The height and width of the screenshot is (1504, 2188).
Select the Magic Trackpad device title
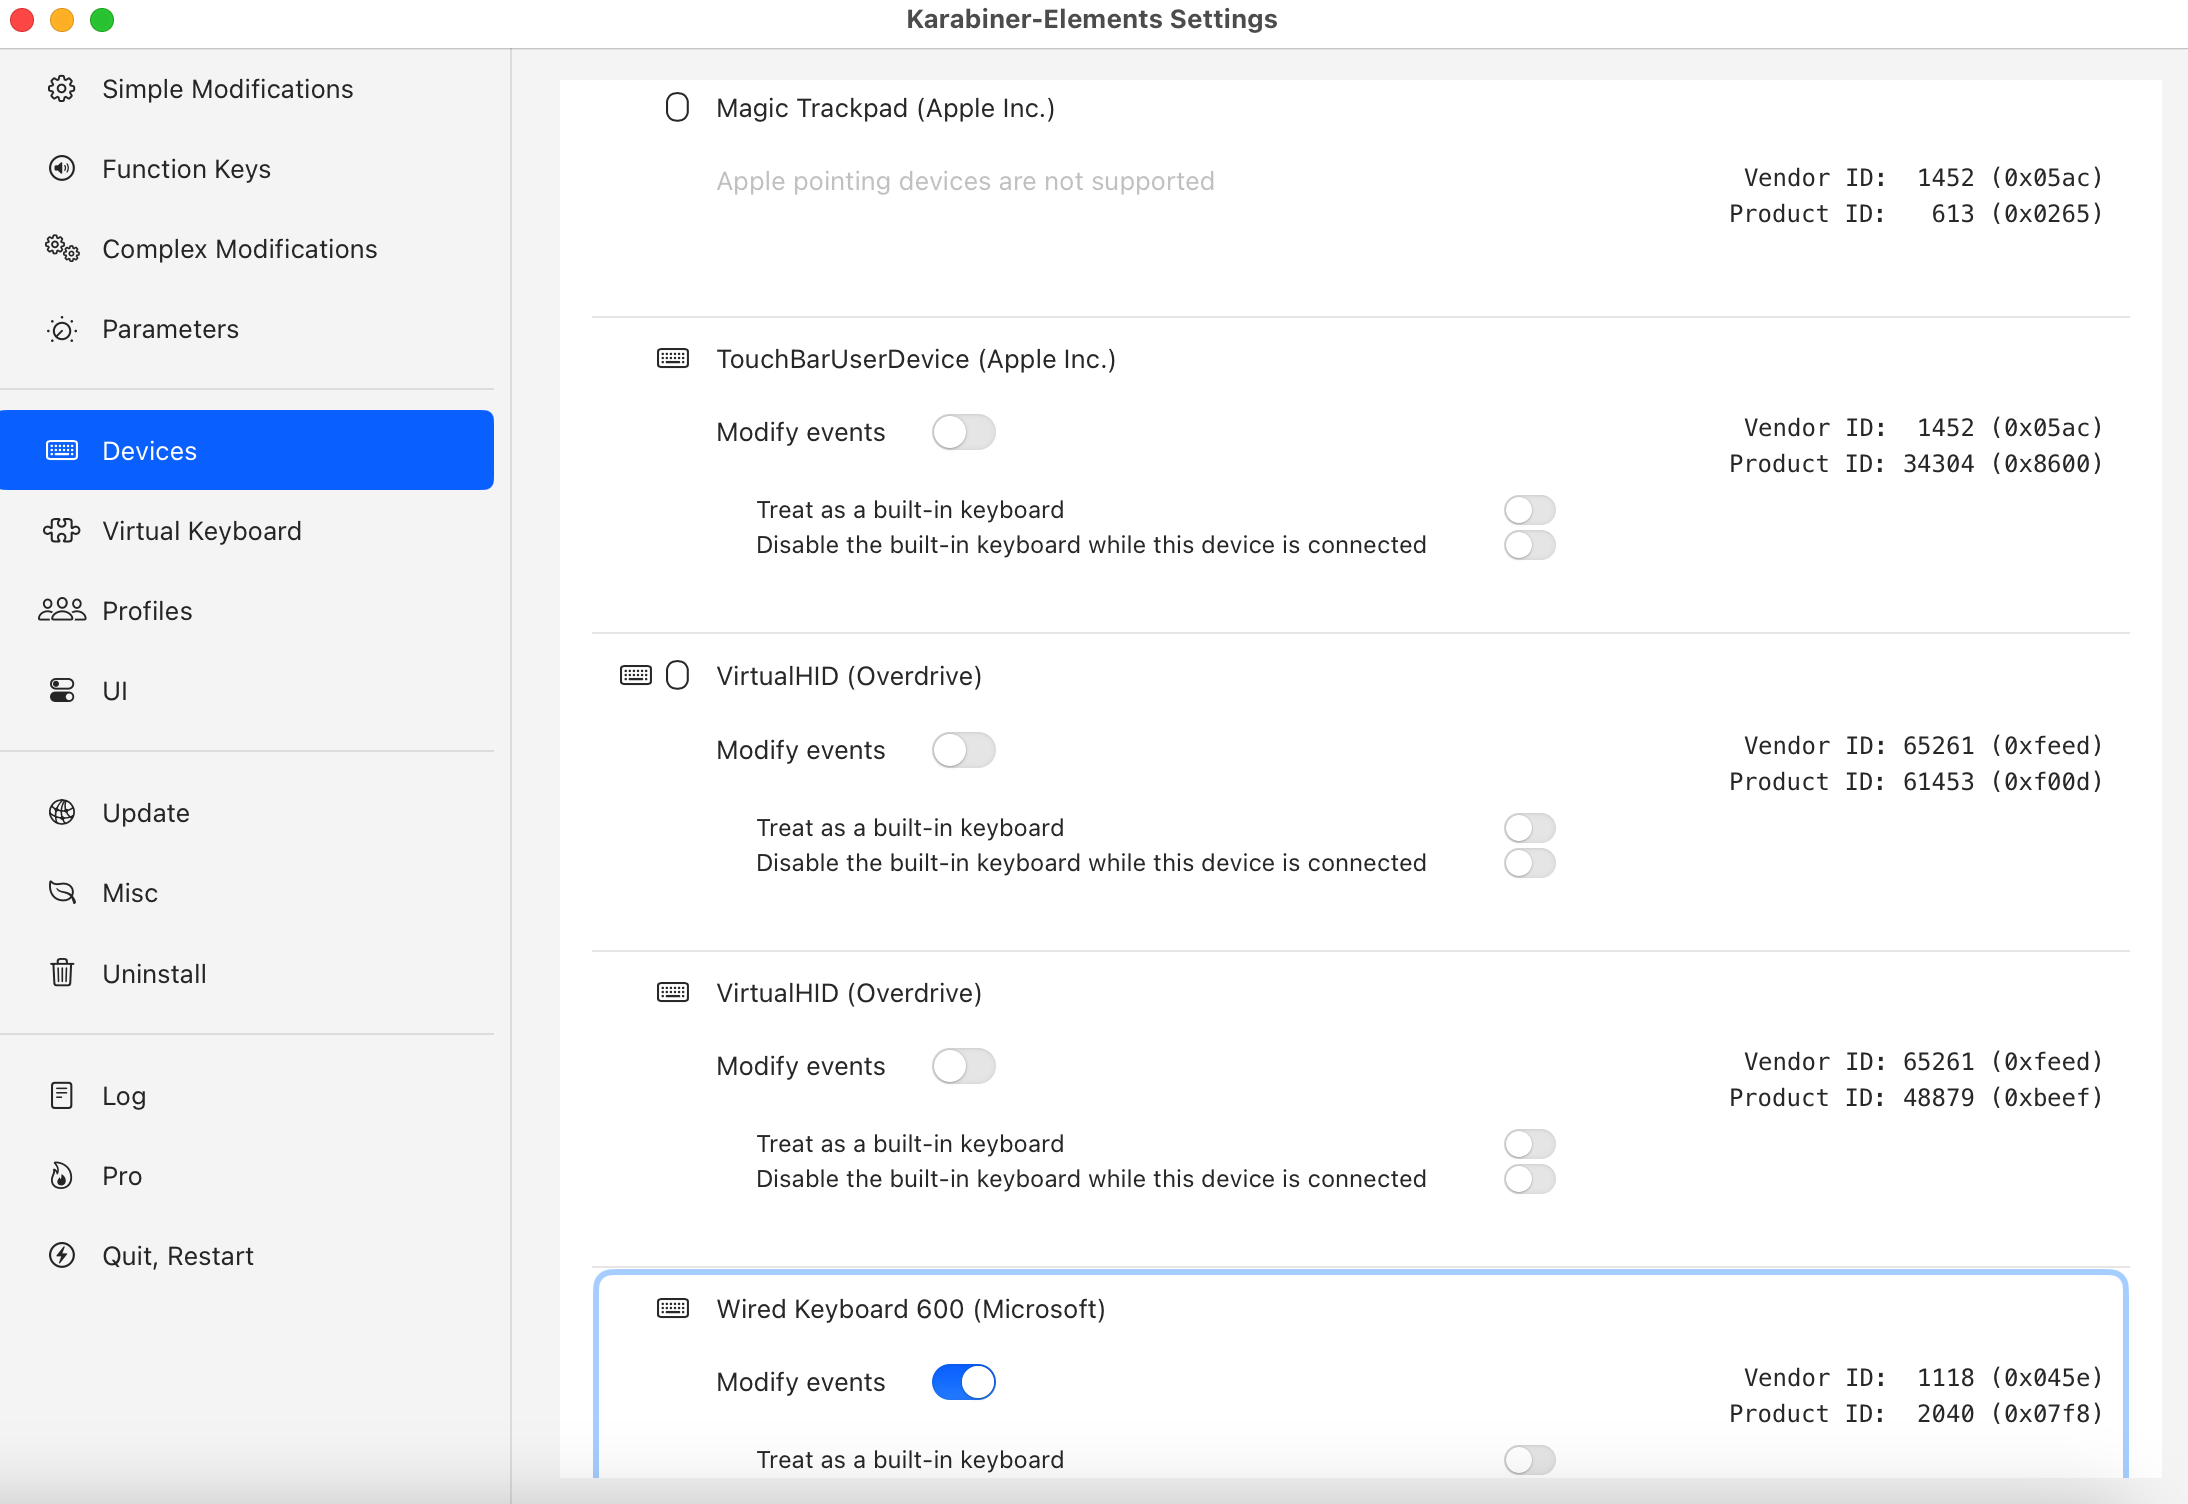point(885,108)
